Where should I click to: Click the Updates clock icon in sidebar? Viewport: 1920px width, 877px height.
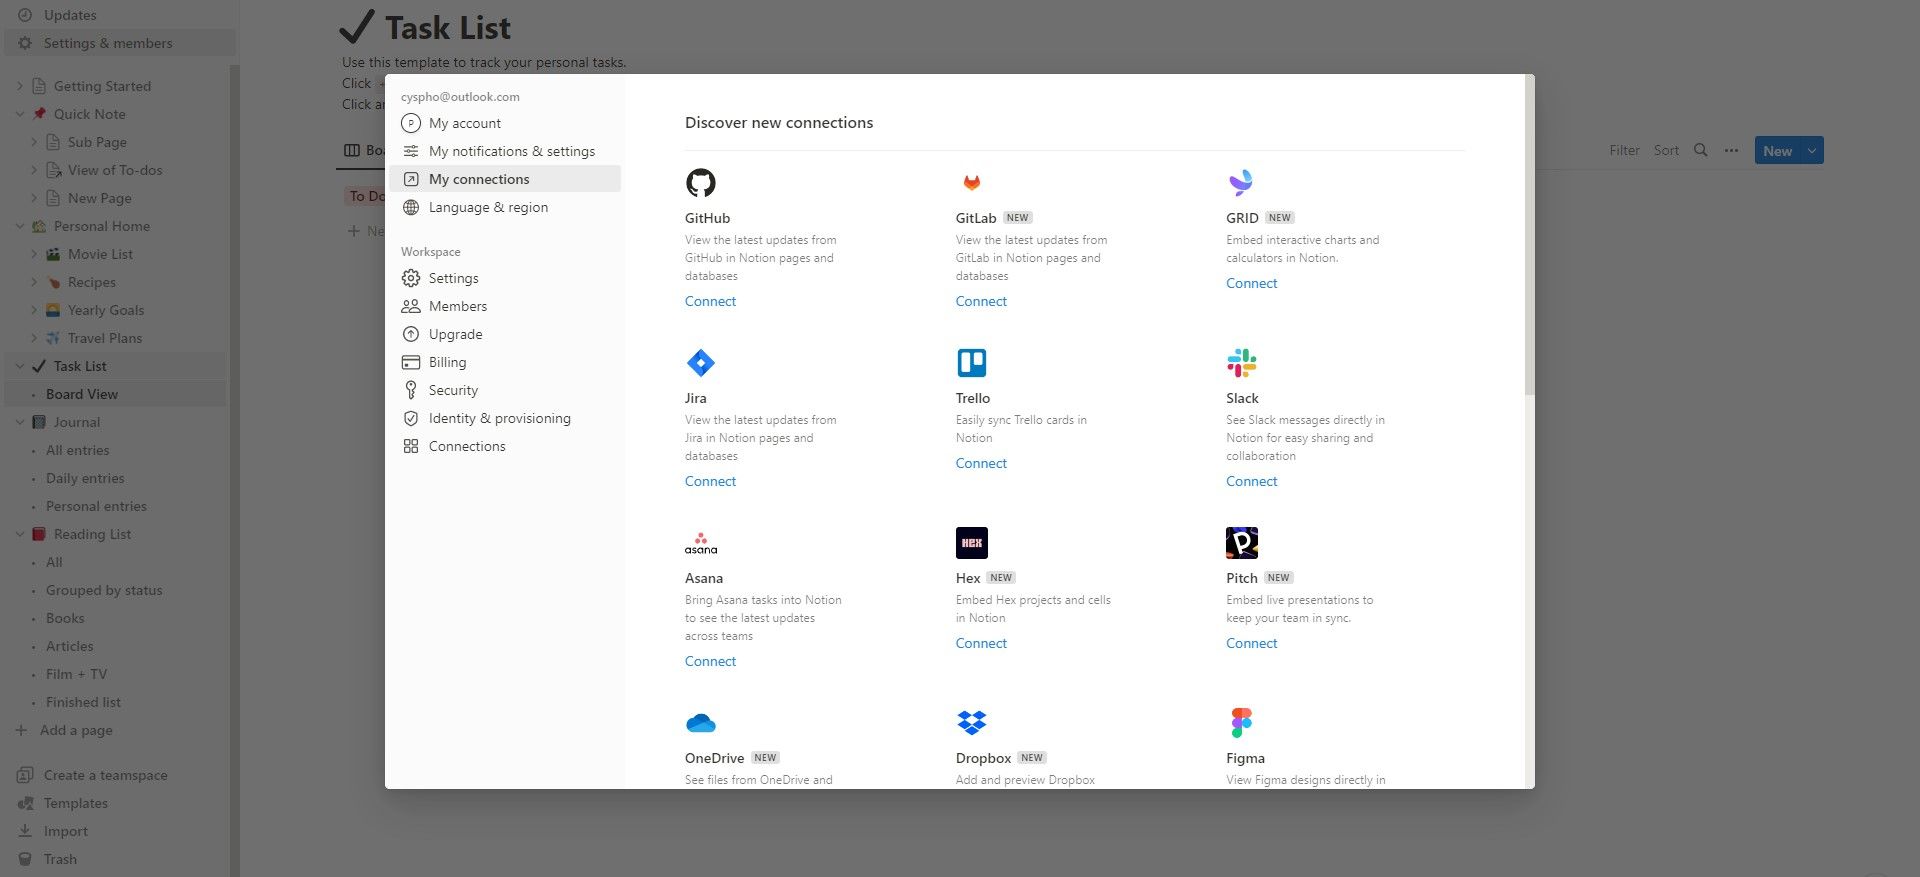[25, 15]
